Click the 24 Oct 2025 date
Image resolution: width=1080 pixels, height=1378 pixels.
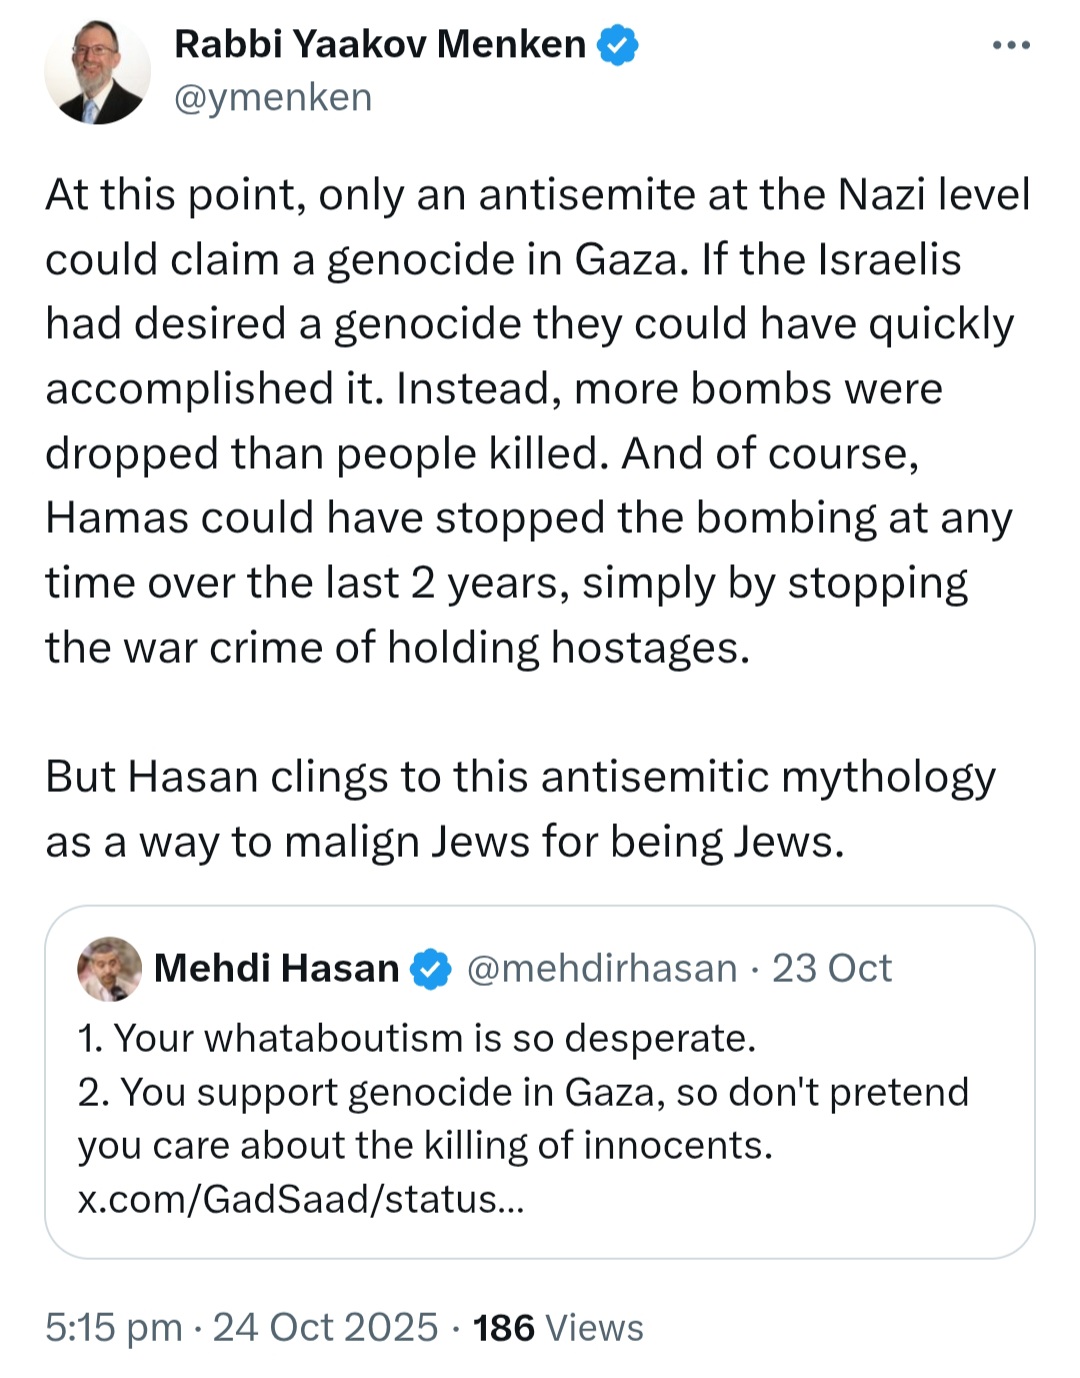[x=325, y=1327]
